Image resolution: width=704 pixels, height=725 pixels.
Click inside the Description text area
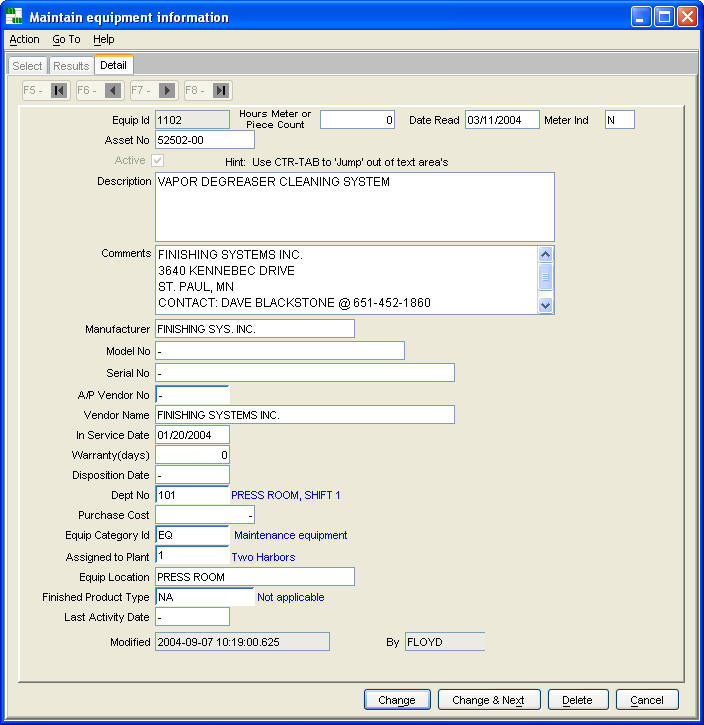[x=355, y=207]
